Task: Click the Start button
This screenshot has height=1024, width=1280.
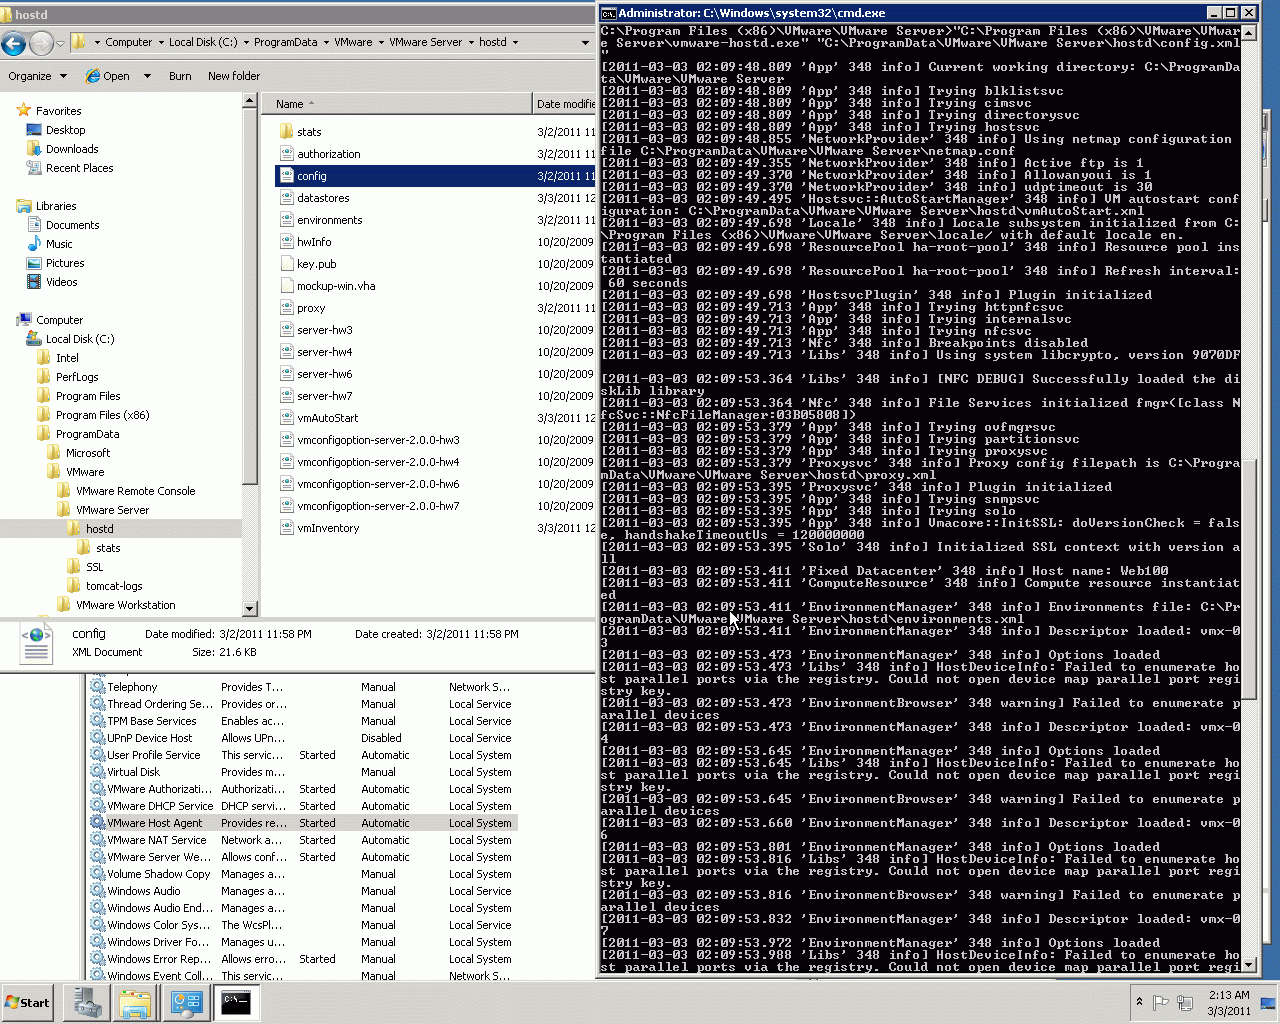Action: point(27,1003)
